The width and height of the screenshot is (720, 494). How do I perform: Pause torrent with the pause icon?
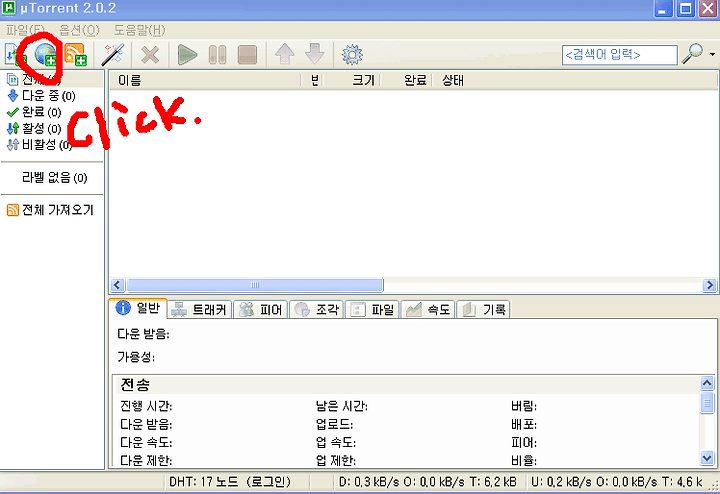point(217,55)
